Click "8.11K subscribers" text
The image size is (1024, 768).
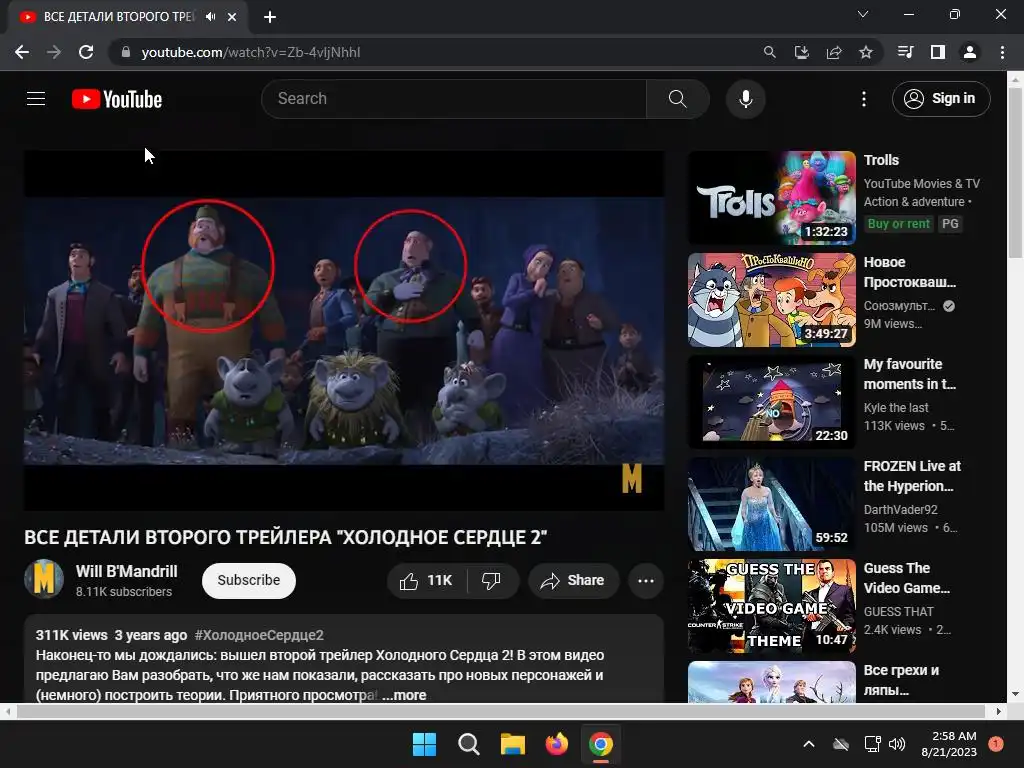pyautogui.click(x=124, y=592)
